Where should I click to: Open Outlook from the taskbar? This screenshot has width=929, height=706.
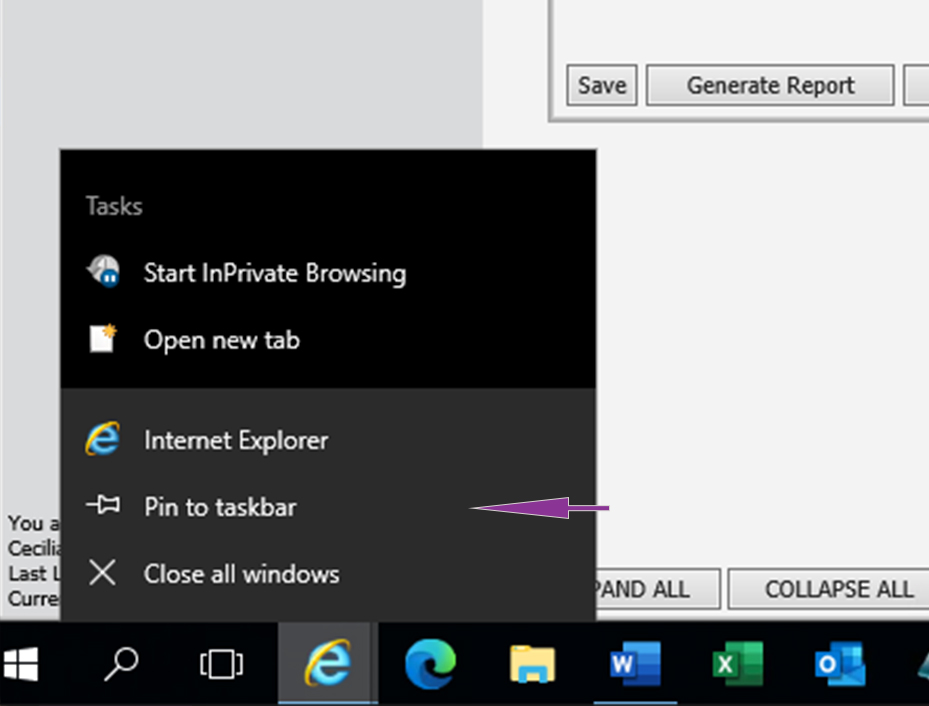(840, 663)
